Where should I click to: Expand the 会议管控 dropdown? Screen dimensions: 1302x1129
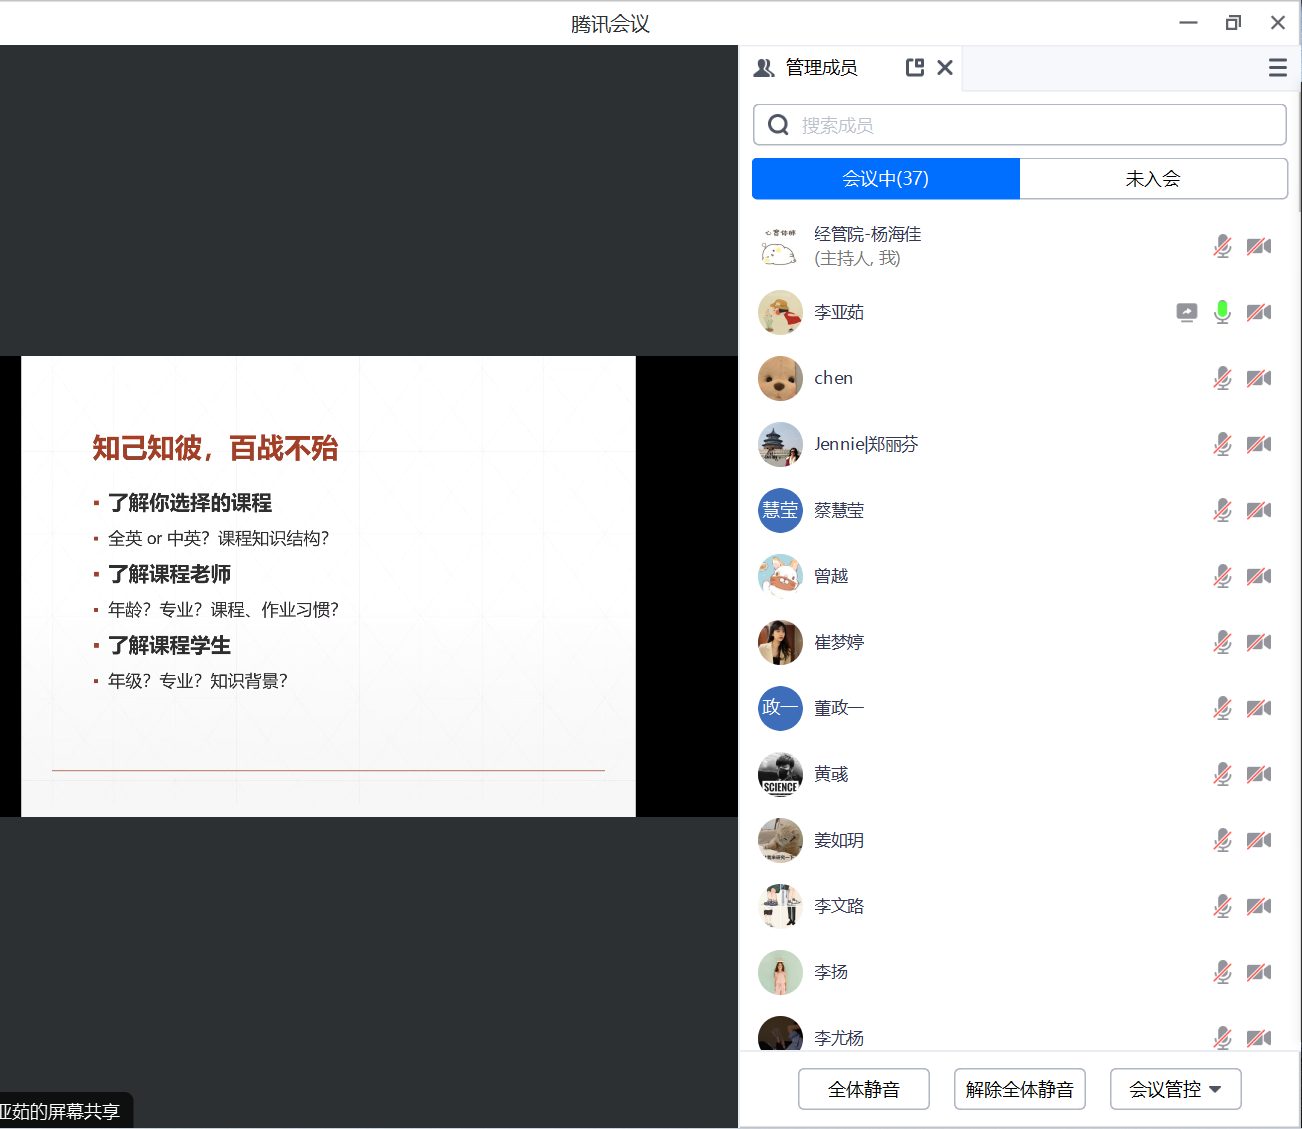(1175, 1089)
